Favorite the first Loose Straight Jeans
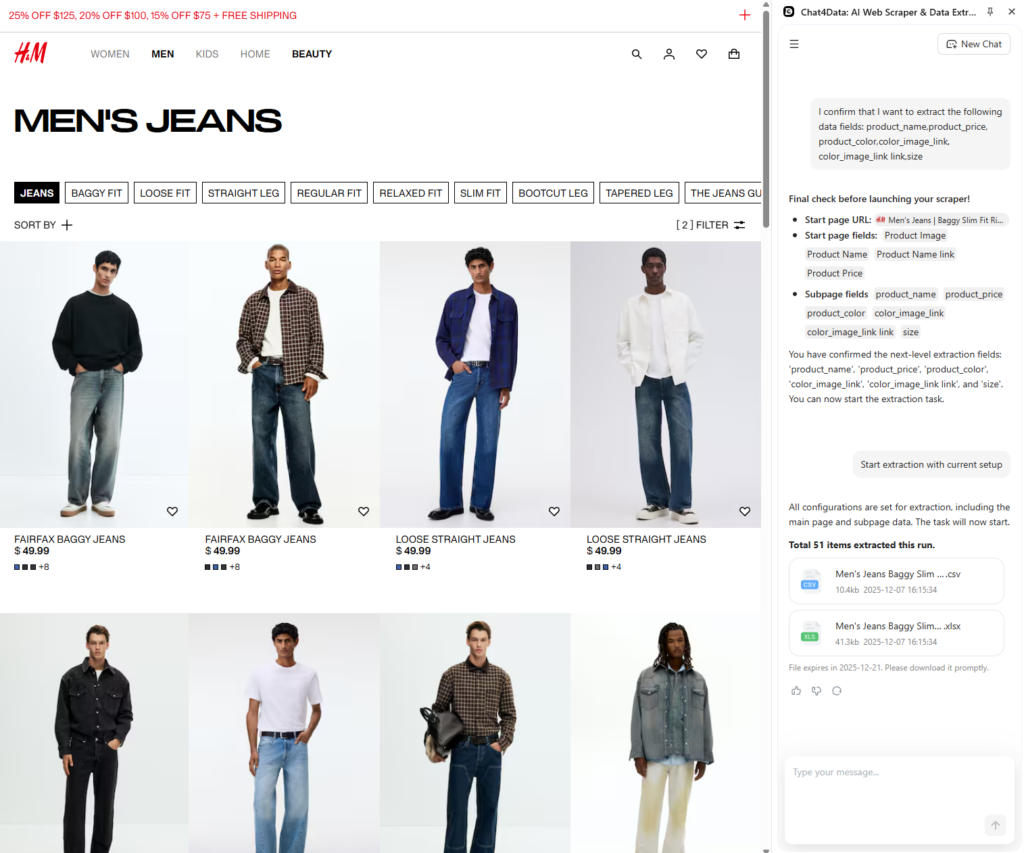The image size is (1024, 853). pos(554,511)
